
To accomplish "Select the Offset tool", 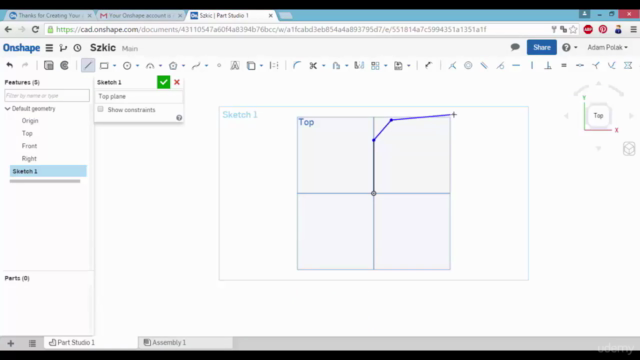I will 336,65.
